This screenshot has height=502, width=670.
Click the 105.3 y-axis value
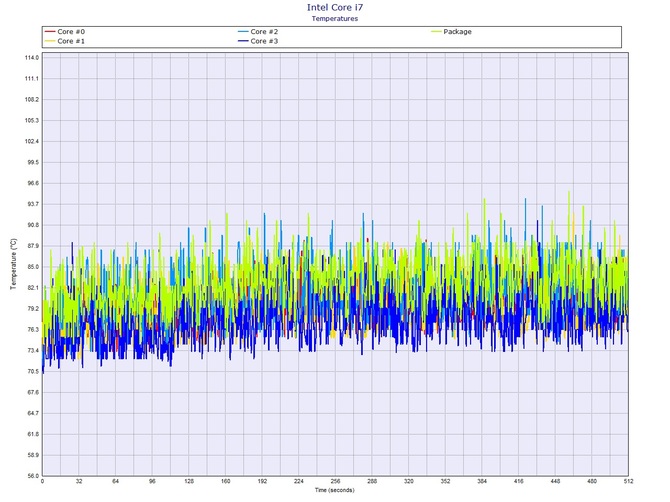pos(32,120)
